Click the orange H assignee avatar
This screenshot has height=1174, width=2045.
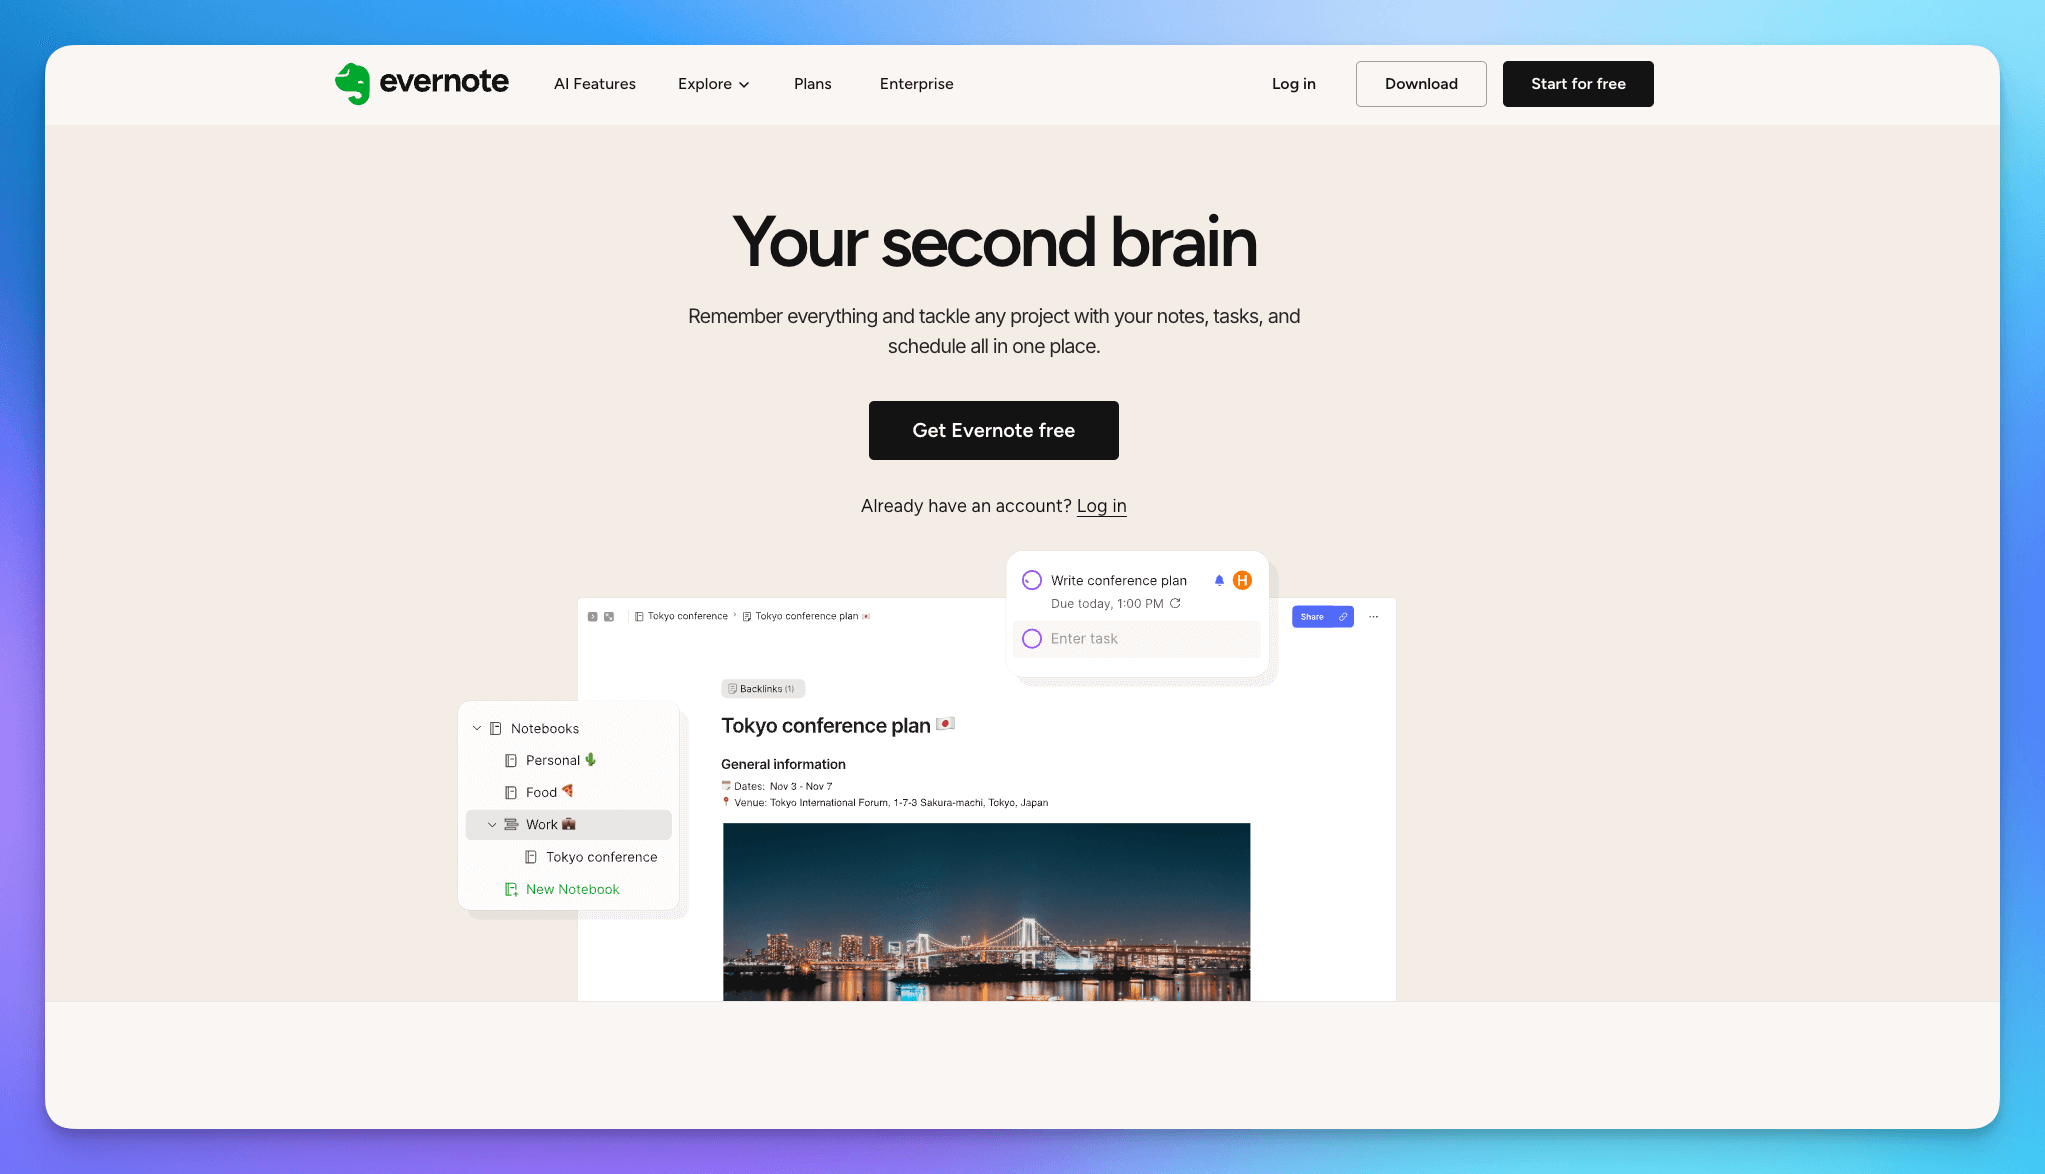tap(1242, 580)
